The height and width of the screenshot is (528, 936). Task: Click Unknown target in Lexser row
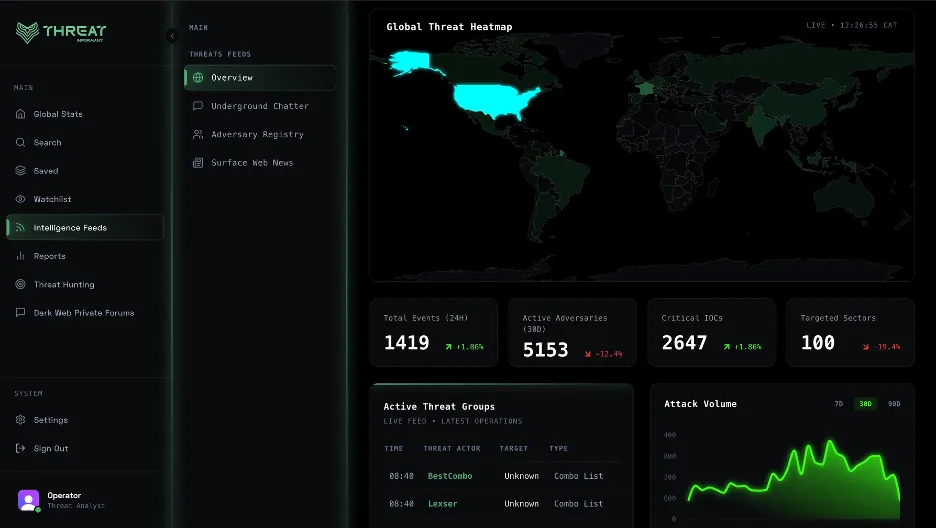521,504
